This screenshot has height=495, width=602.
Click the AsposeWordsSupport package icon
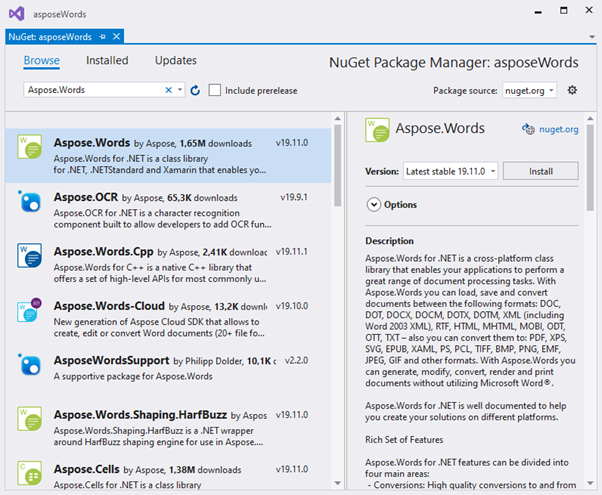point(30,364)
